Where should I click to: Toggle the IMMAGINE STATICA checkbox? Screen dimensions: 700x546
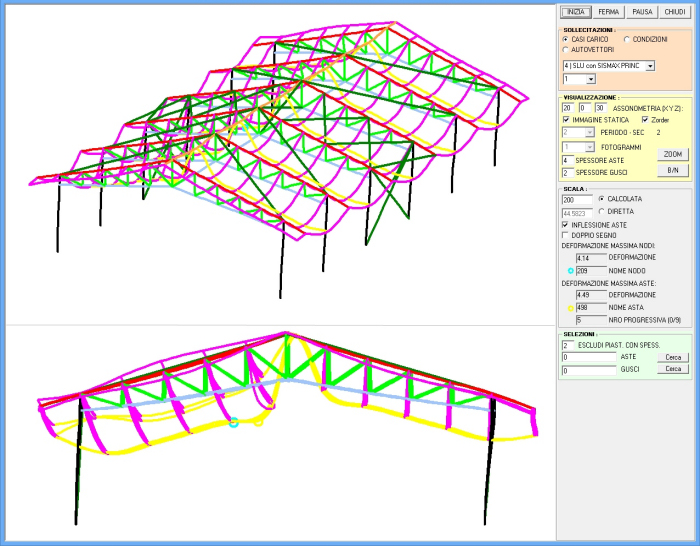click(567, 119)
